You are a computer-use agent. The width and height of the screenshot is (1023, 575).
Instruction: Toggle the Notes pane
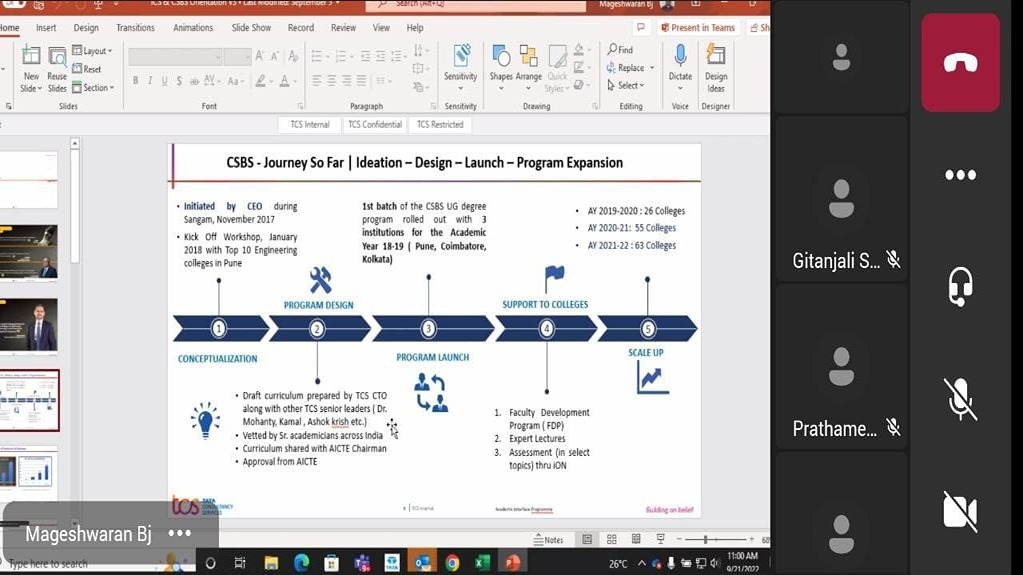548,540
